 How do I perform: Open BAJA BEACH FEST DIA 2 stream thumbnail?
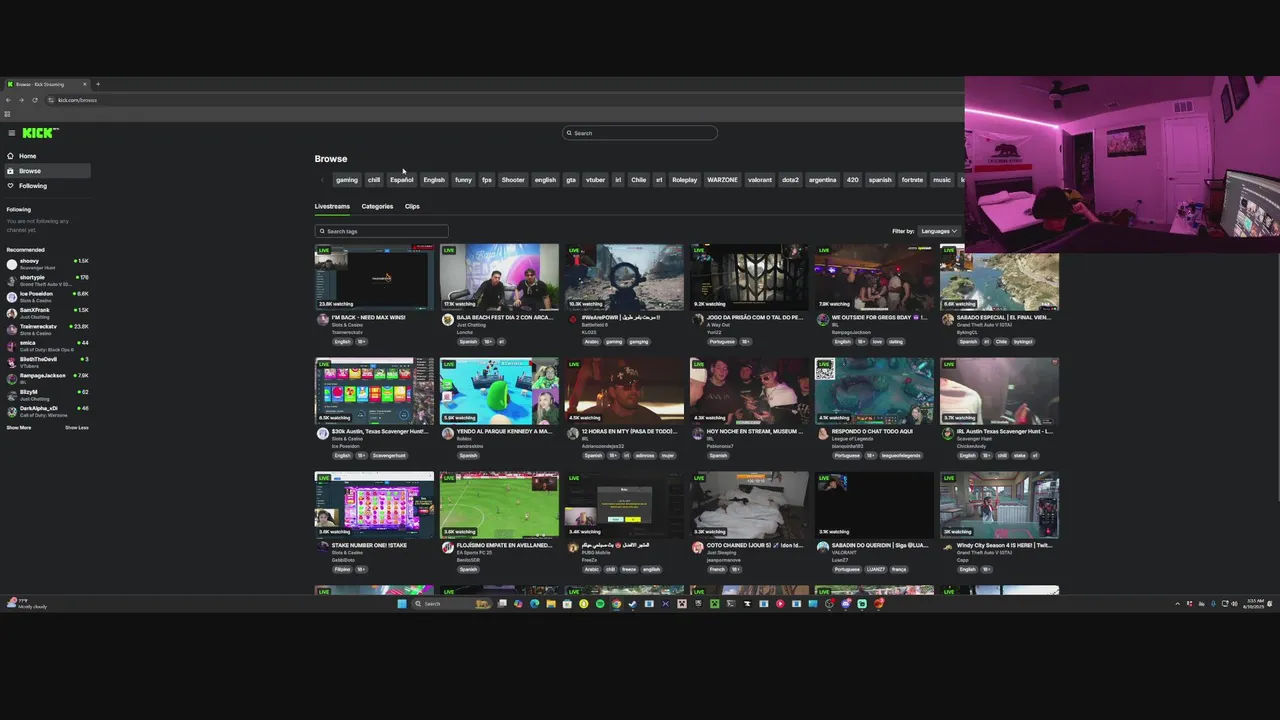tap(499, 277)
